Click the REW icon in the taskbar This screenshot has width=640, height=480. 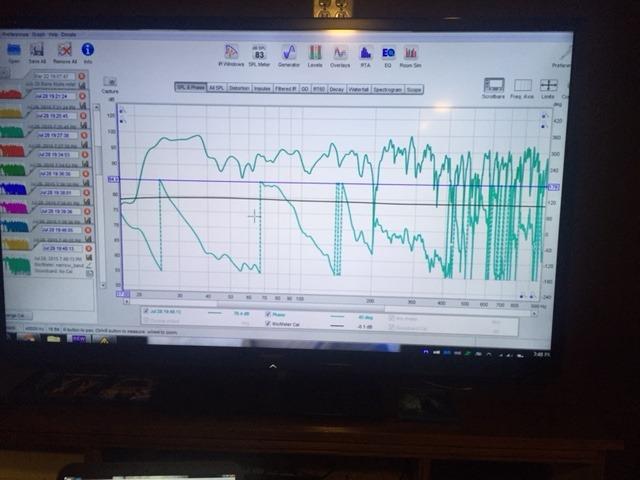click(x=79, y=339)
